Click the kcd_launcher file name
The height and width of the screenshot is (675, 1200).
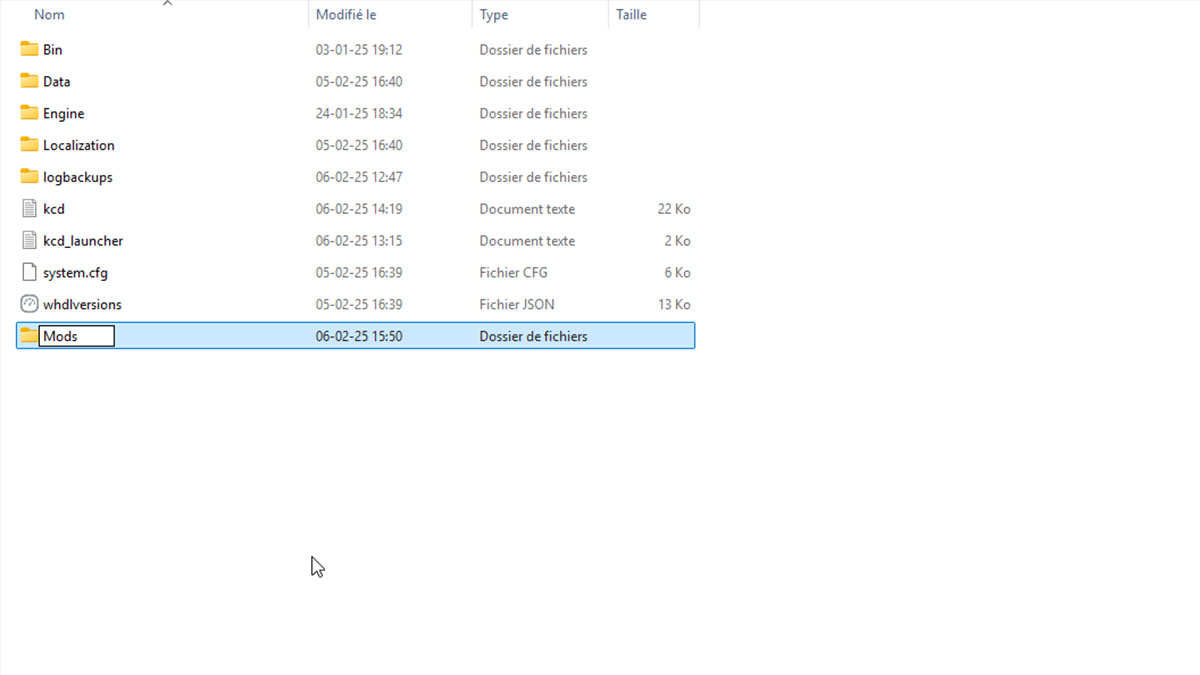(x=83, y=241)
